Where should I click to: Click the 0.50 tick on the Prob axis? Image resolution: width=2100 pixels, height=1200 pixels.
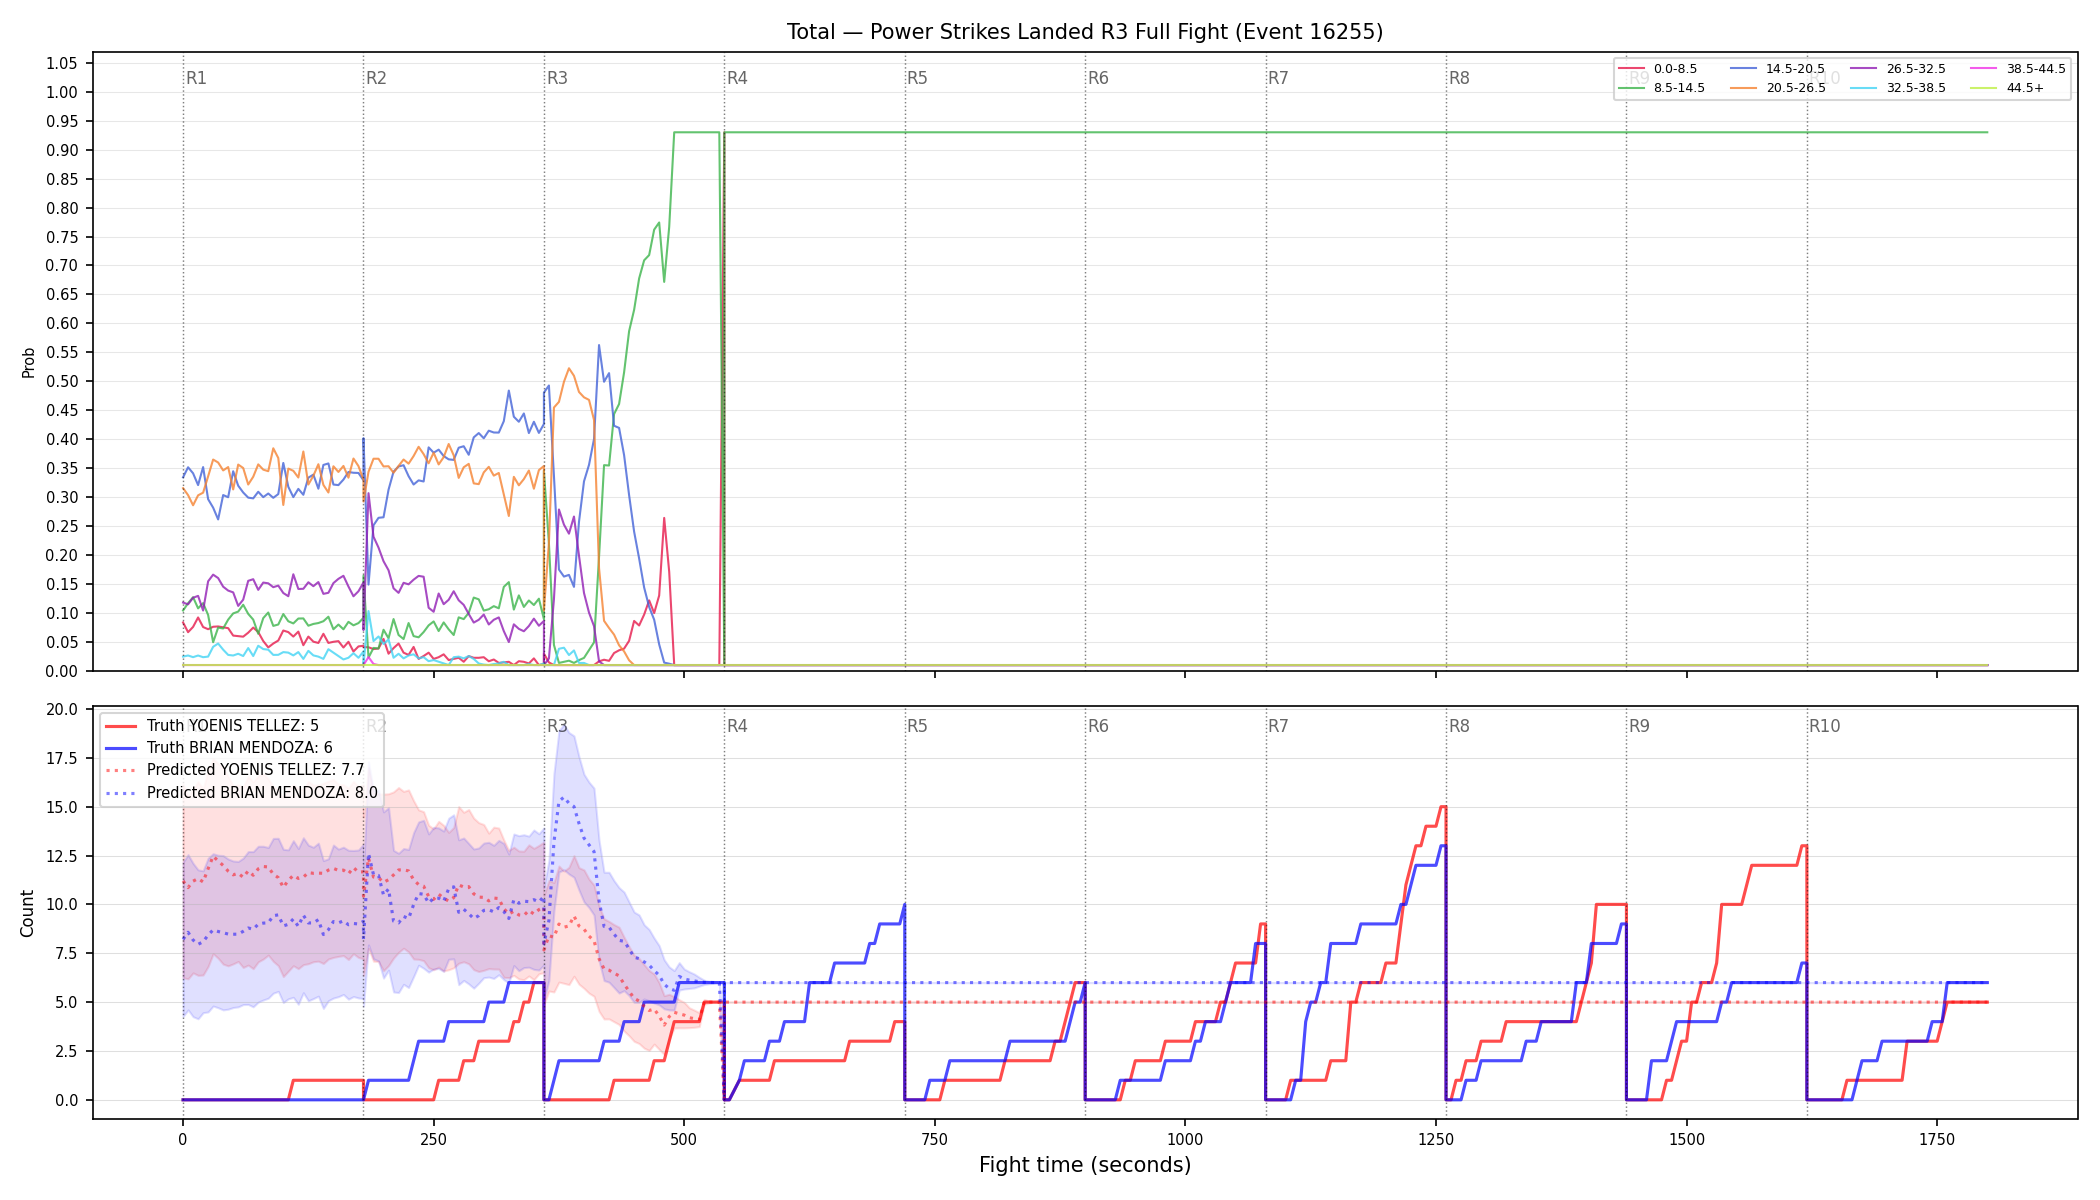pyautogui.click(x=62, y=381)
